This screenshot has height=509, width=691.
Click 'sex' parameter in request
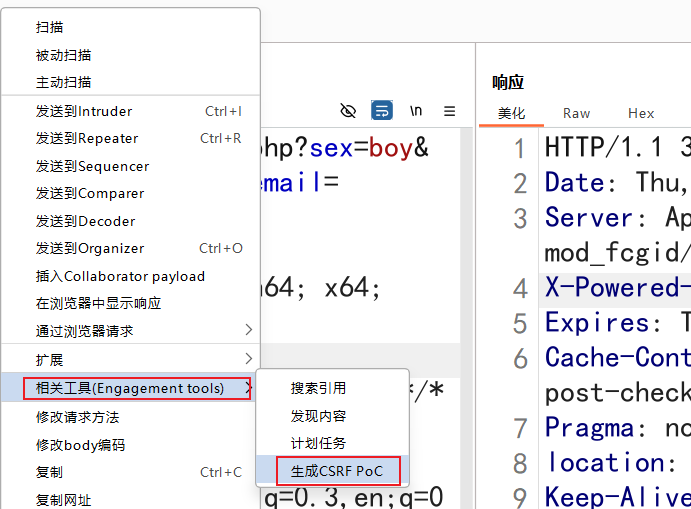pos(331,148)
